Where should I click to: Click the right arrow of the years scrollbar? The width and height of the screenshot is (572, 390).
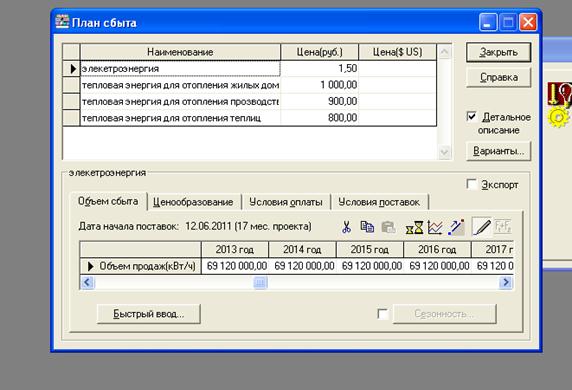pyautogui.click(x=506, y=282)
